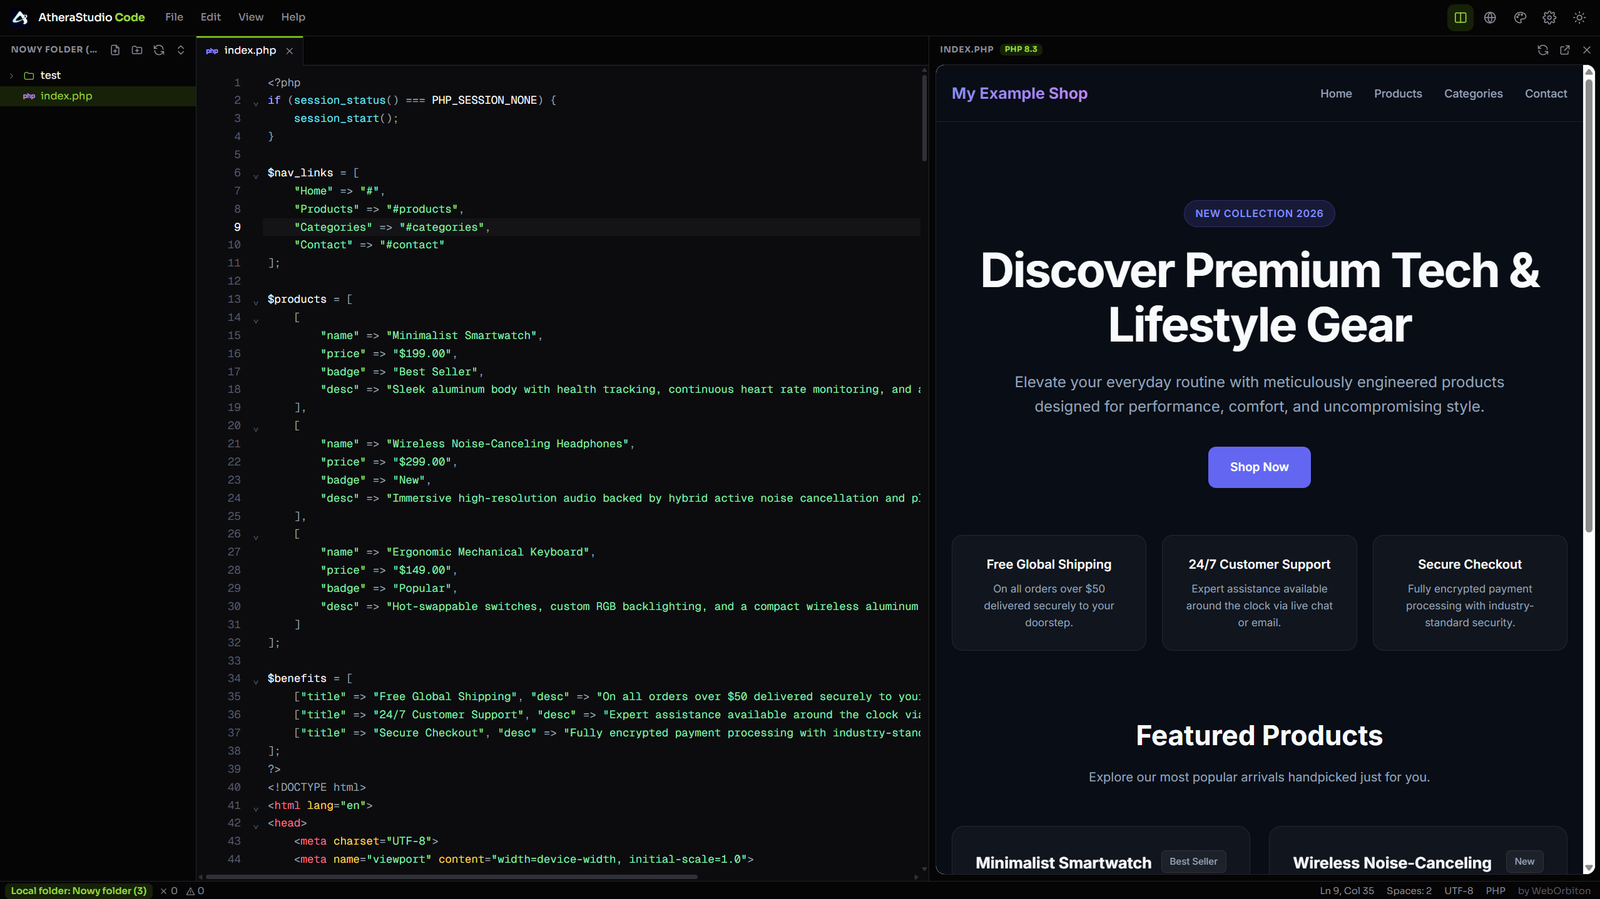Click My Example Shop brand link
Image resolution: width=1600 pixels, height=899 pixels.
(1020, 93)
